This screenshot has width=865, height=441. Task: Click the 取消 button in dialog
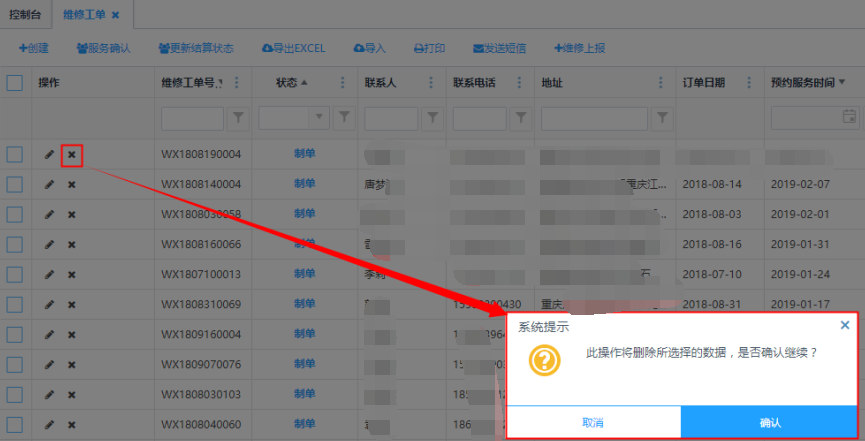click(593, 422)
